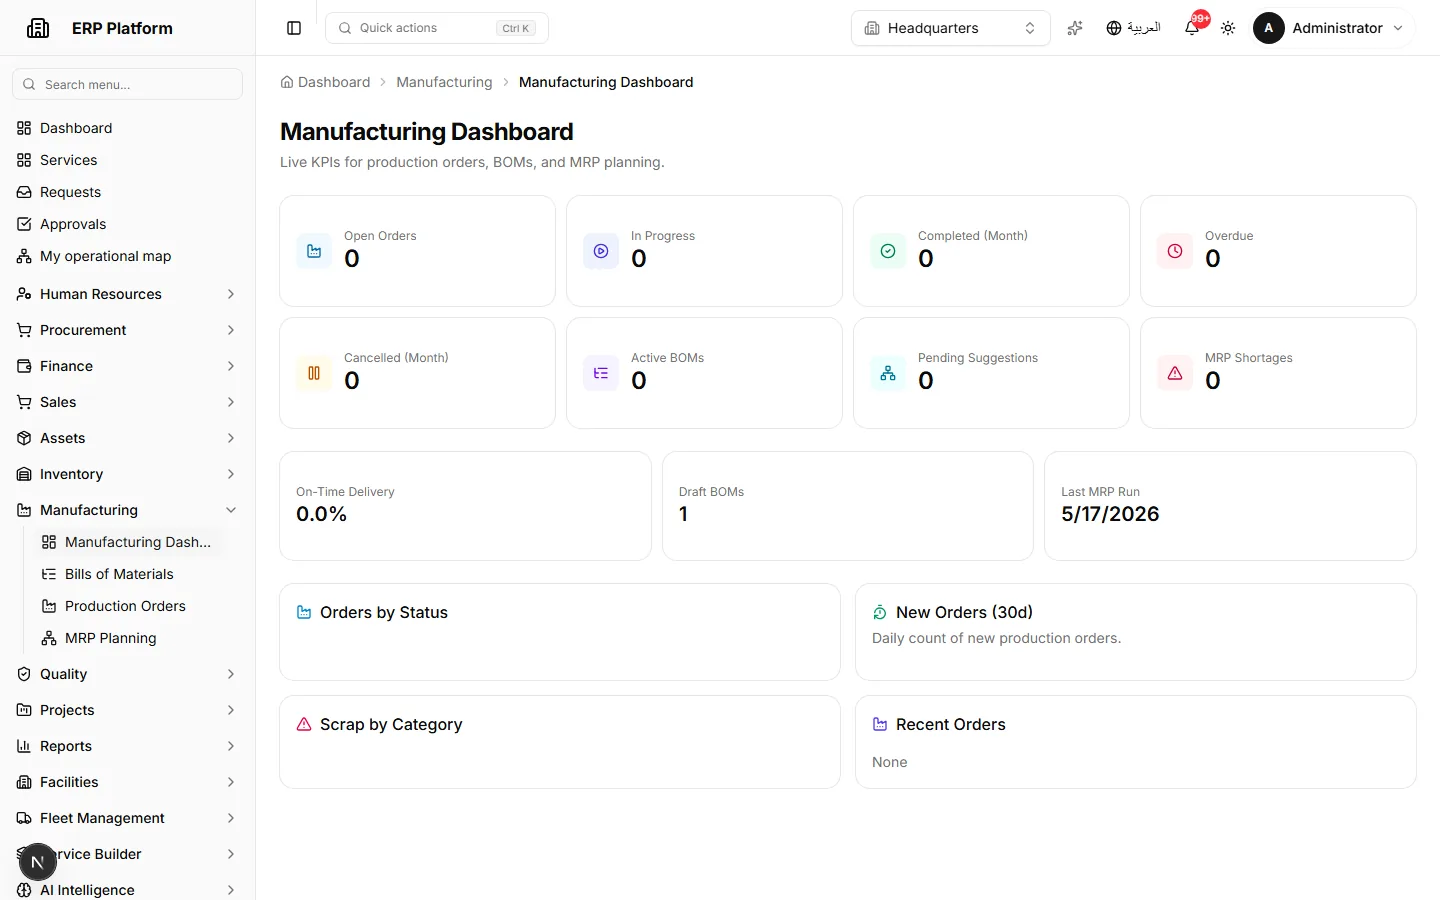Image resolution: width=1440 pixels, height=900 pixels.
Task: Open Production Orders
Action: point(128,606)
